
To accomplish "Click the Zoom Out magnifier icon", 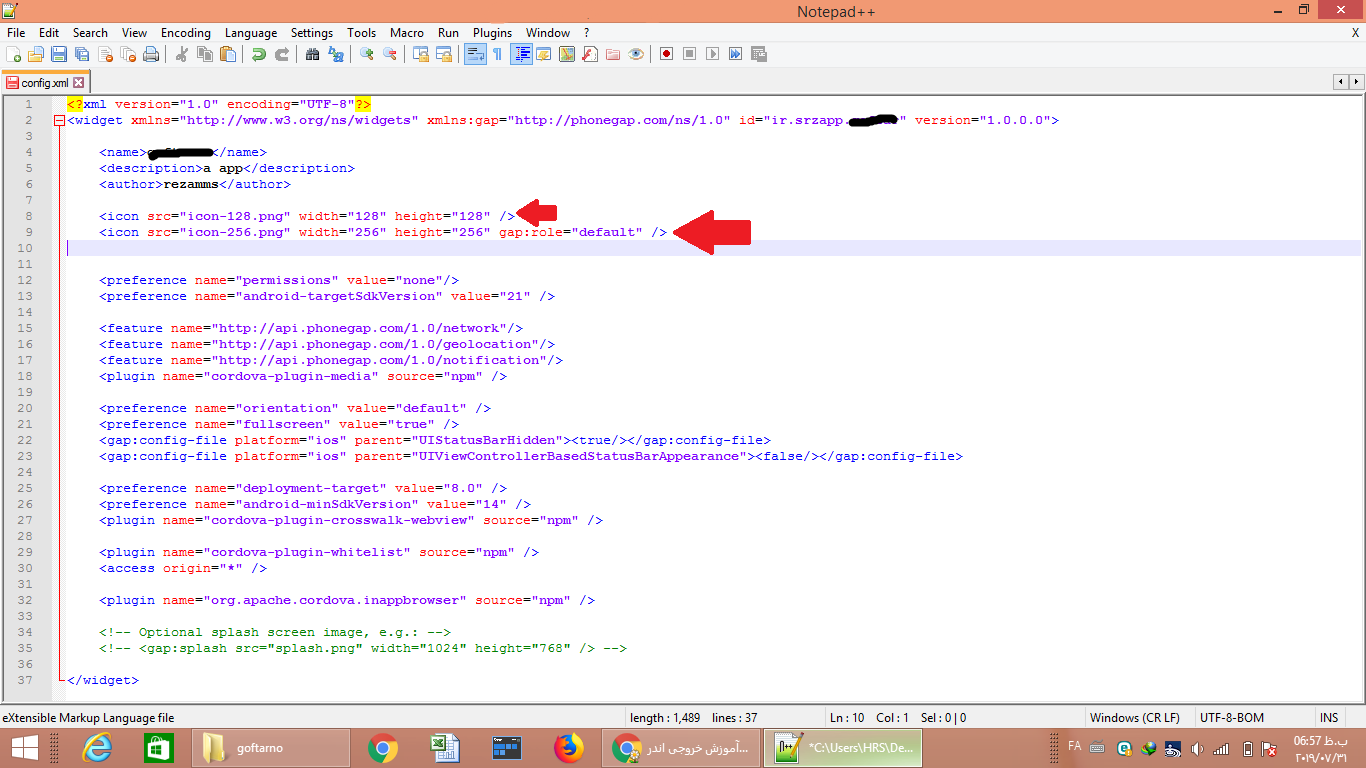I will (390, 54).
